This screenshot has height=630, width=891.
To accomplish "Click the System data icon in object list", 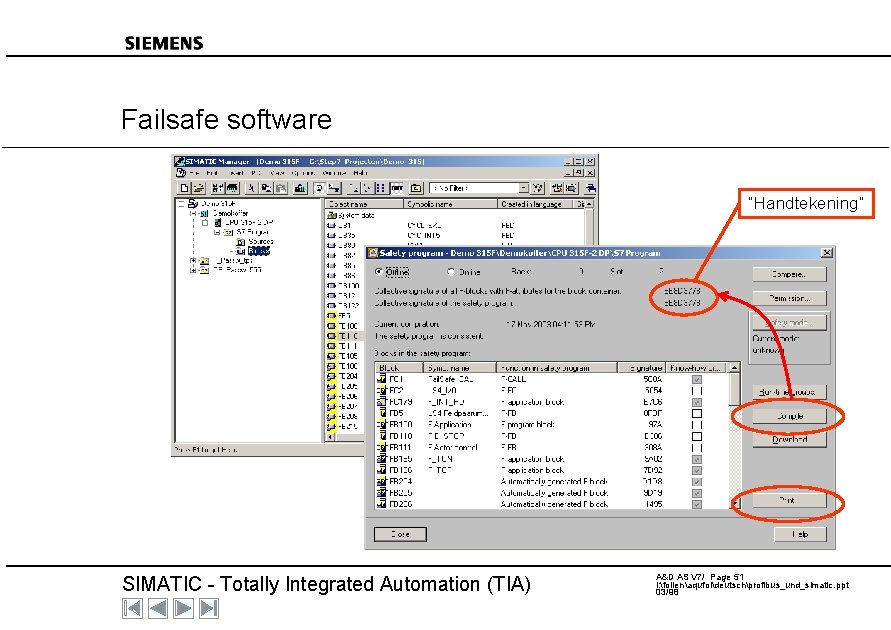I will pyautogui.click(x=332, y=215).
